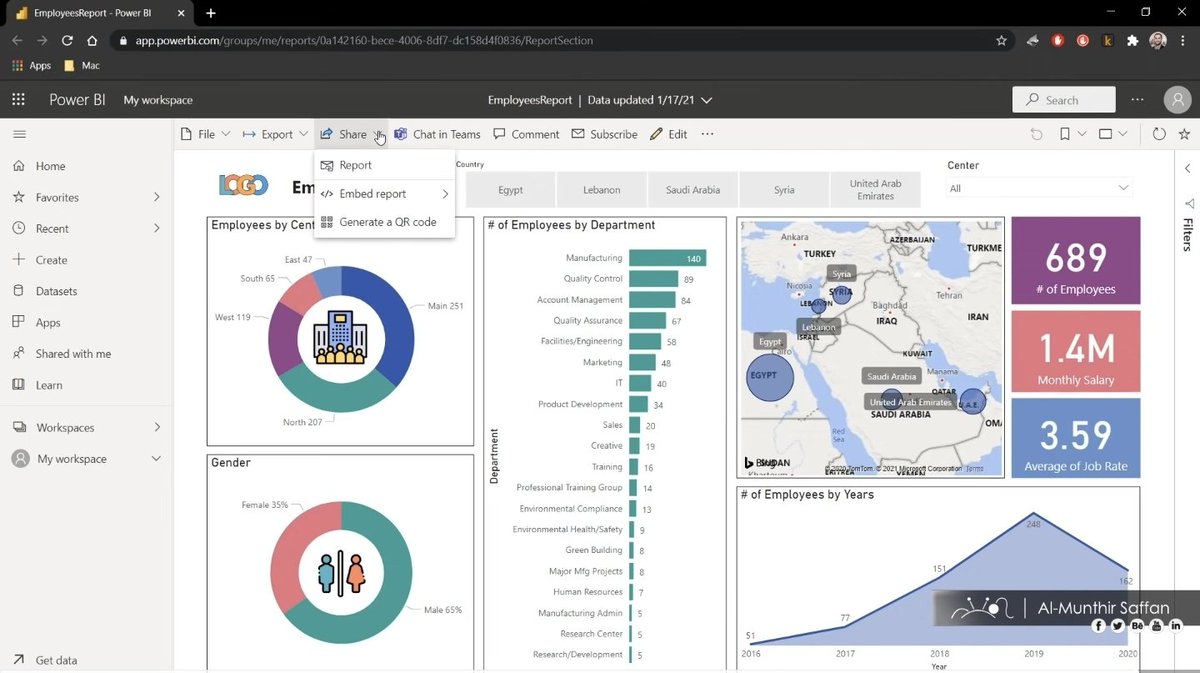
Task: Go back in the browser
Action: [16, 41]
